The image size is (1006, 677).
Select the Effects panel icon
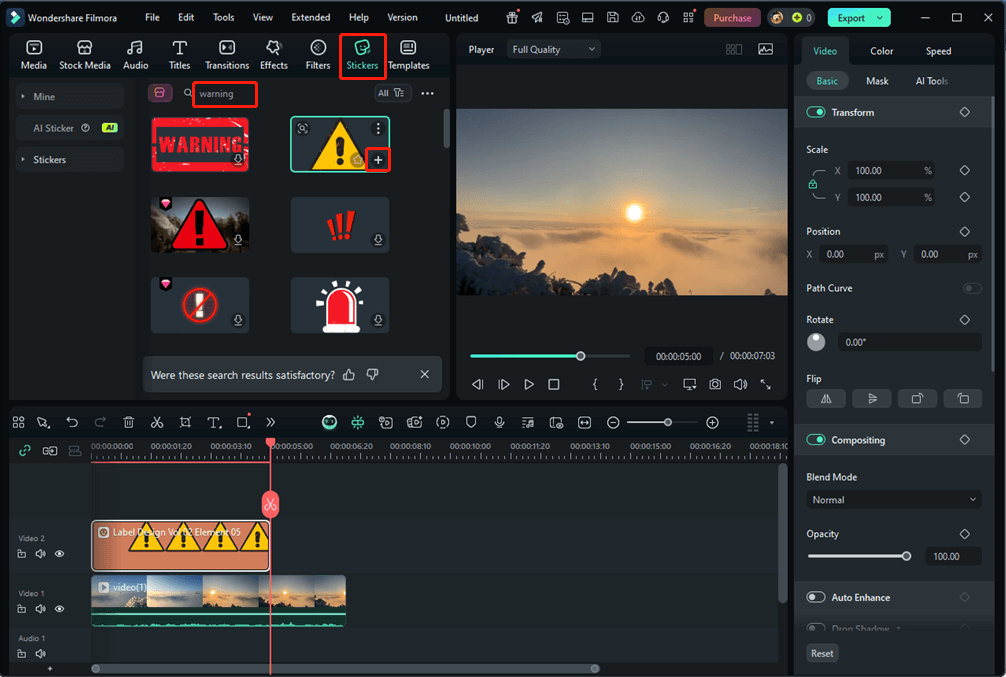click(273, 54)
